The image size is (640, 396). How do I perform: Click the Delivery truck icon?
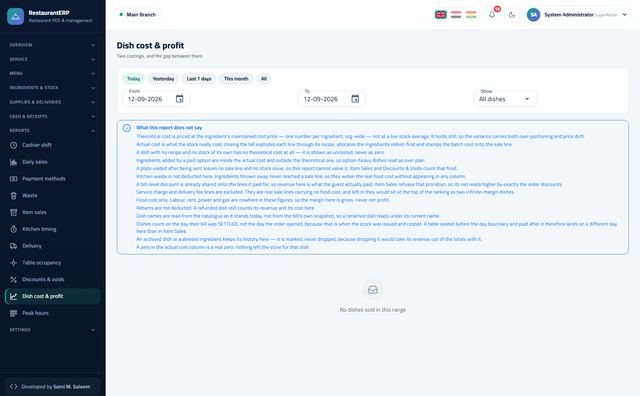tap(13, 246)
